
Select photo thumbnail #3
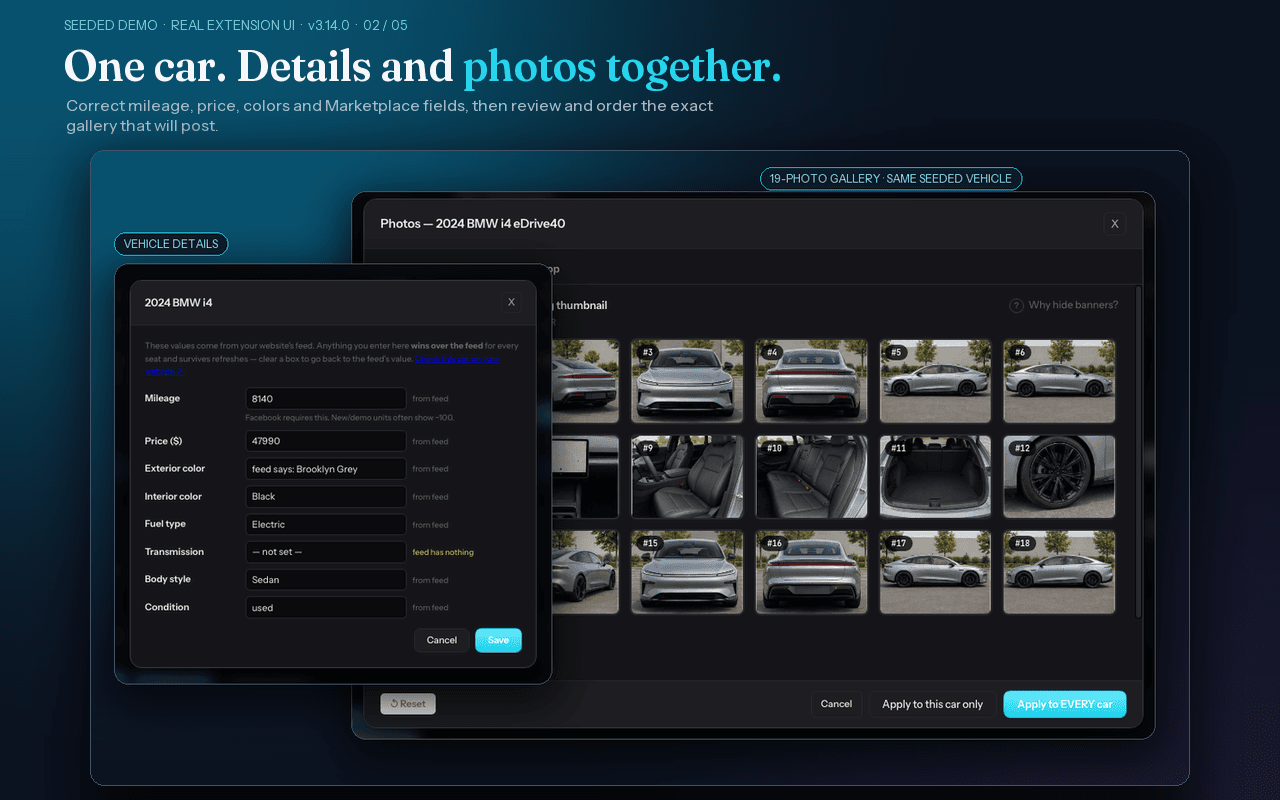(687, 381)
